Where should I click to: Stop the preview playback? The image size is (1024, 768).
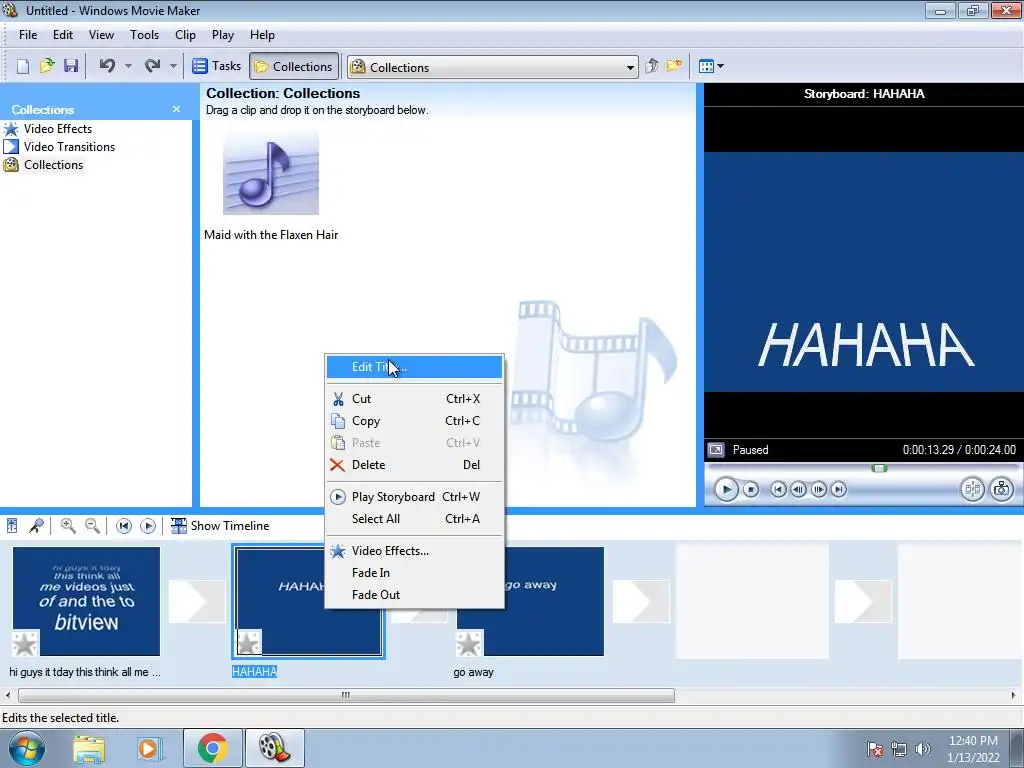coord(751,489)
